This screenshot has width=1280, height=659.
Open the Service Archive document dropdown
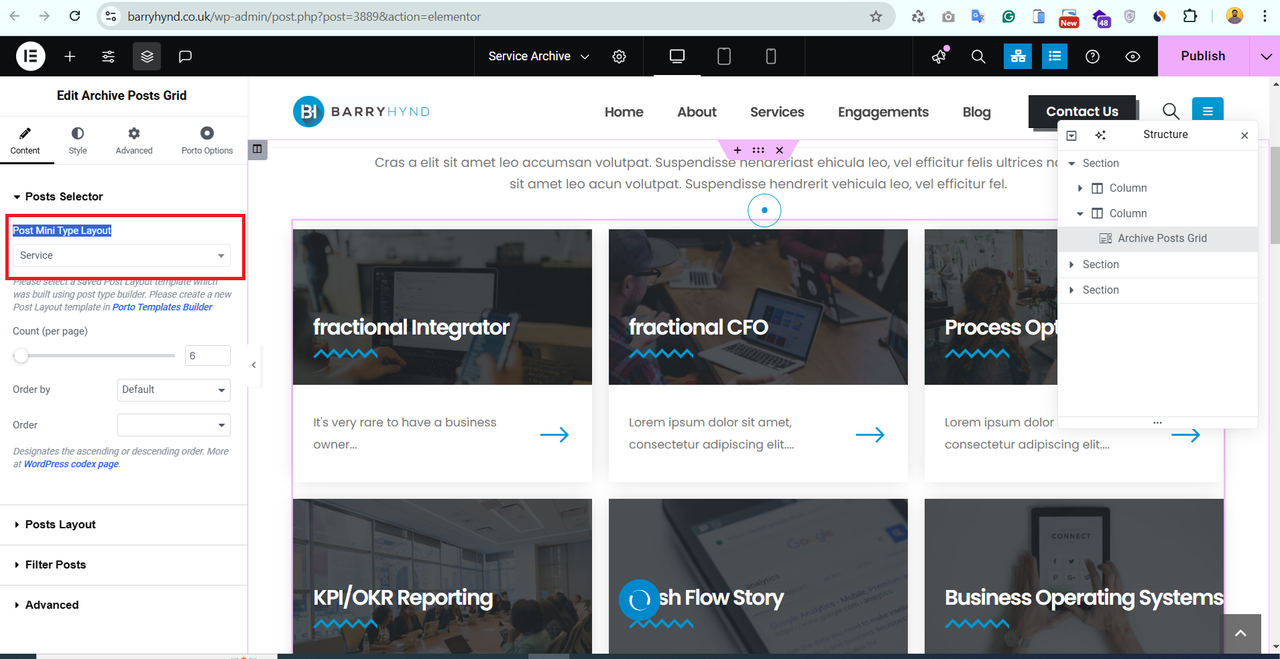point(539,57)
